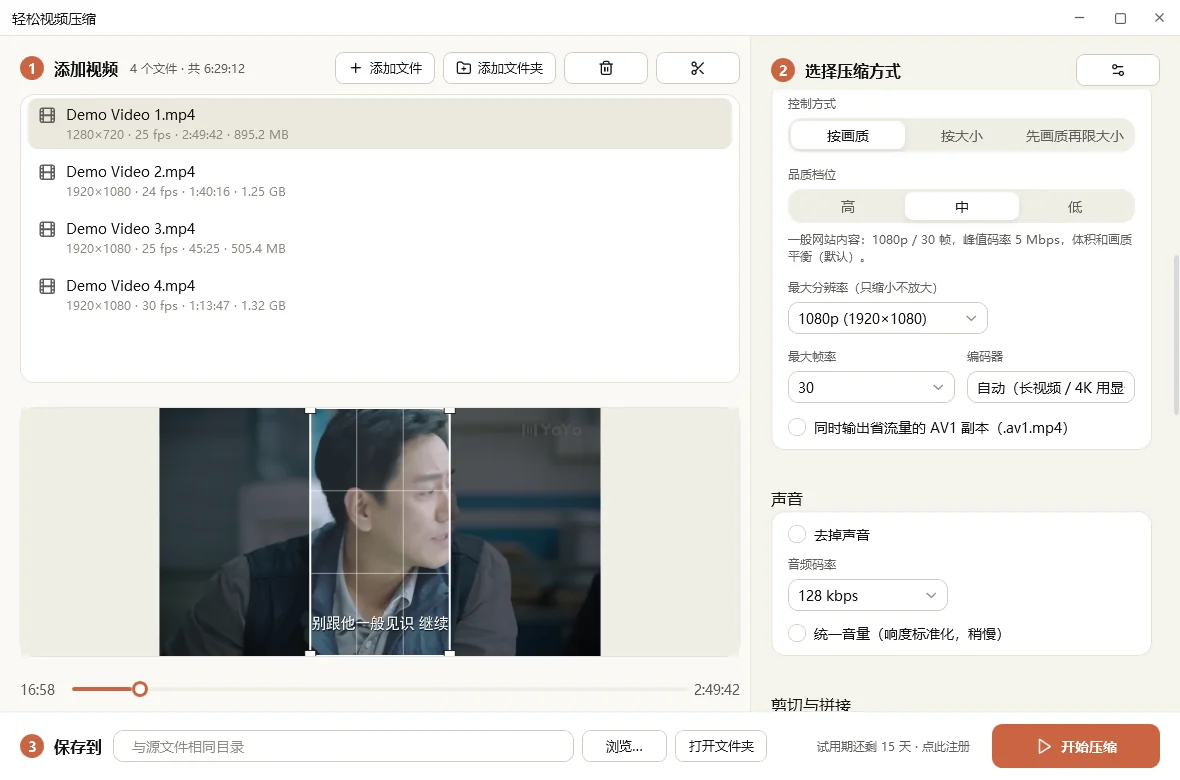Click 选择压缩方式 heading
Screen dimensions: 1180x780
(x=853, y=72)
